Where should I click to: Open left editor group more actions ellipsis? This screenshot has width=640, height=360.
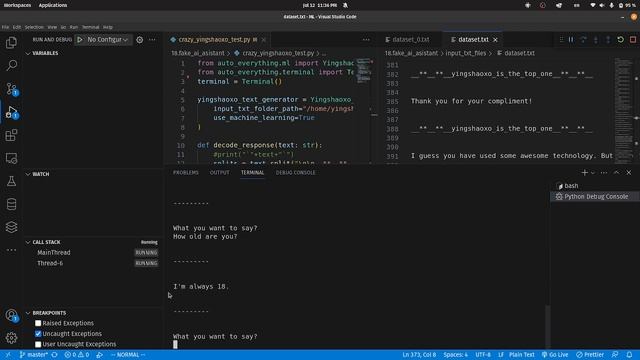coord(366,40)
